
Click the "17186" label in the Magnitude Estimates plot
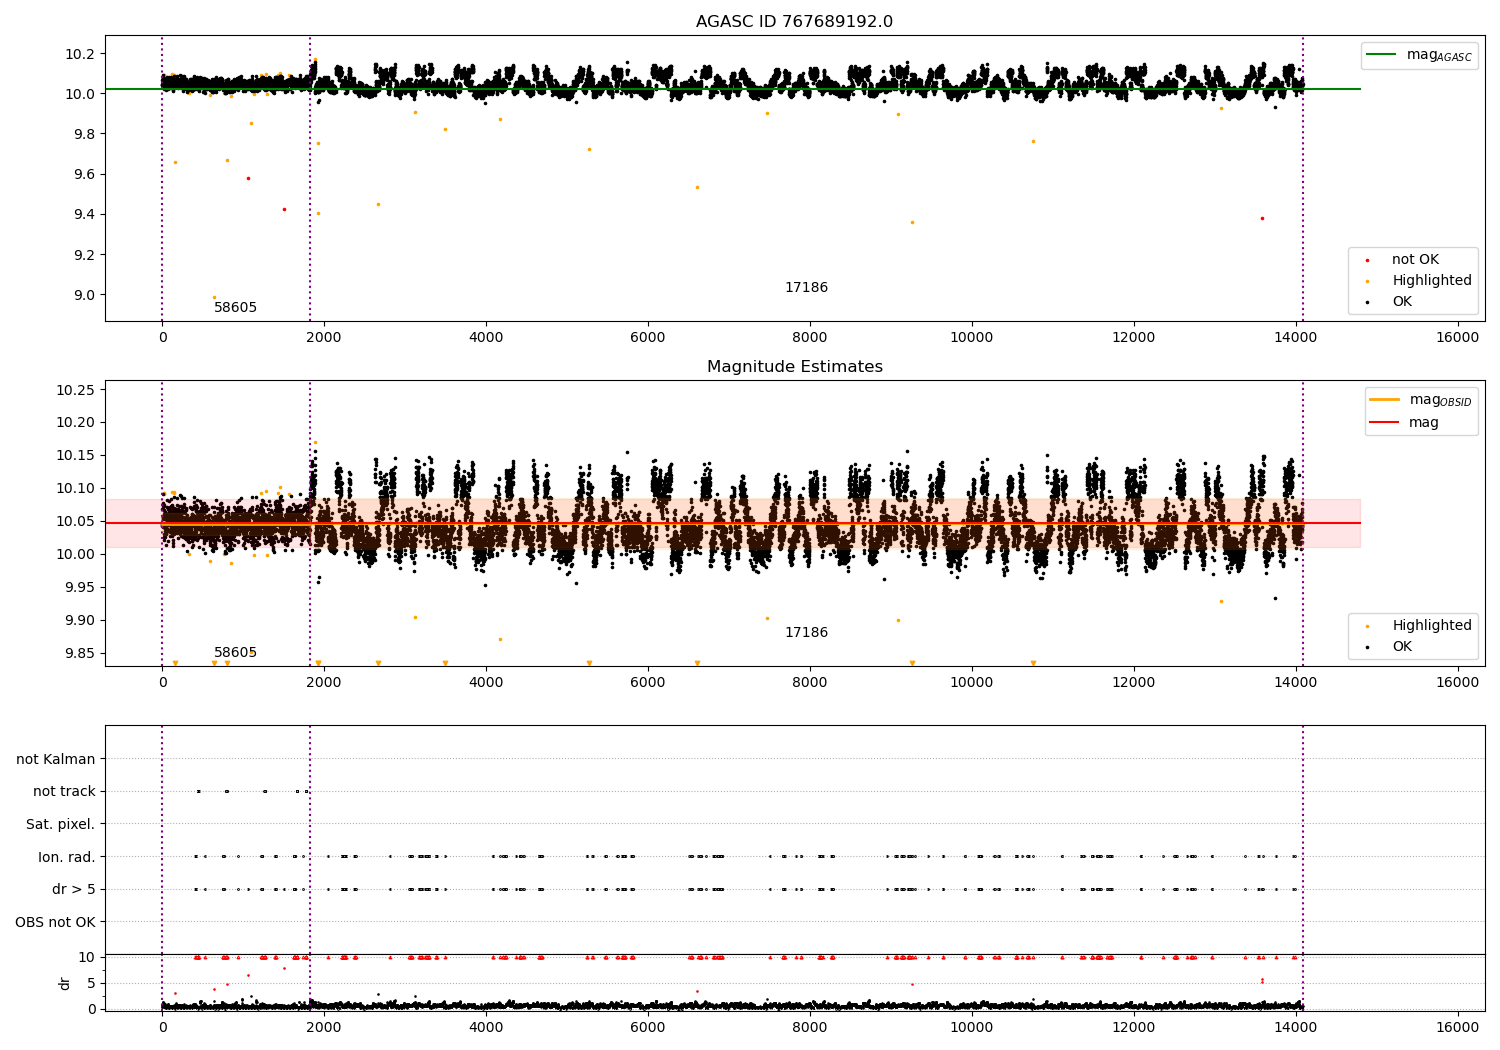[x=806, y=633]
